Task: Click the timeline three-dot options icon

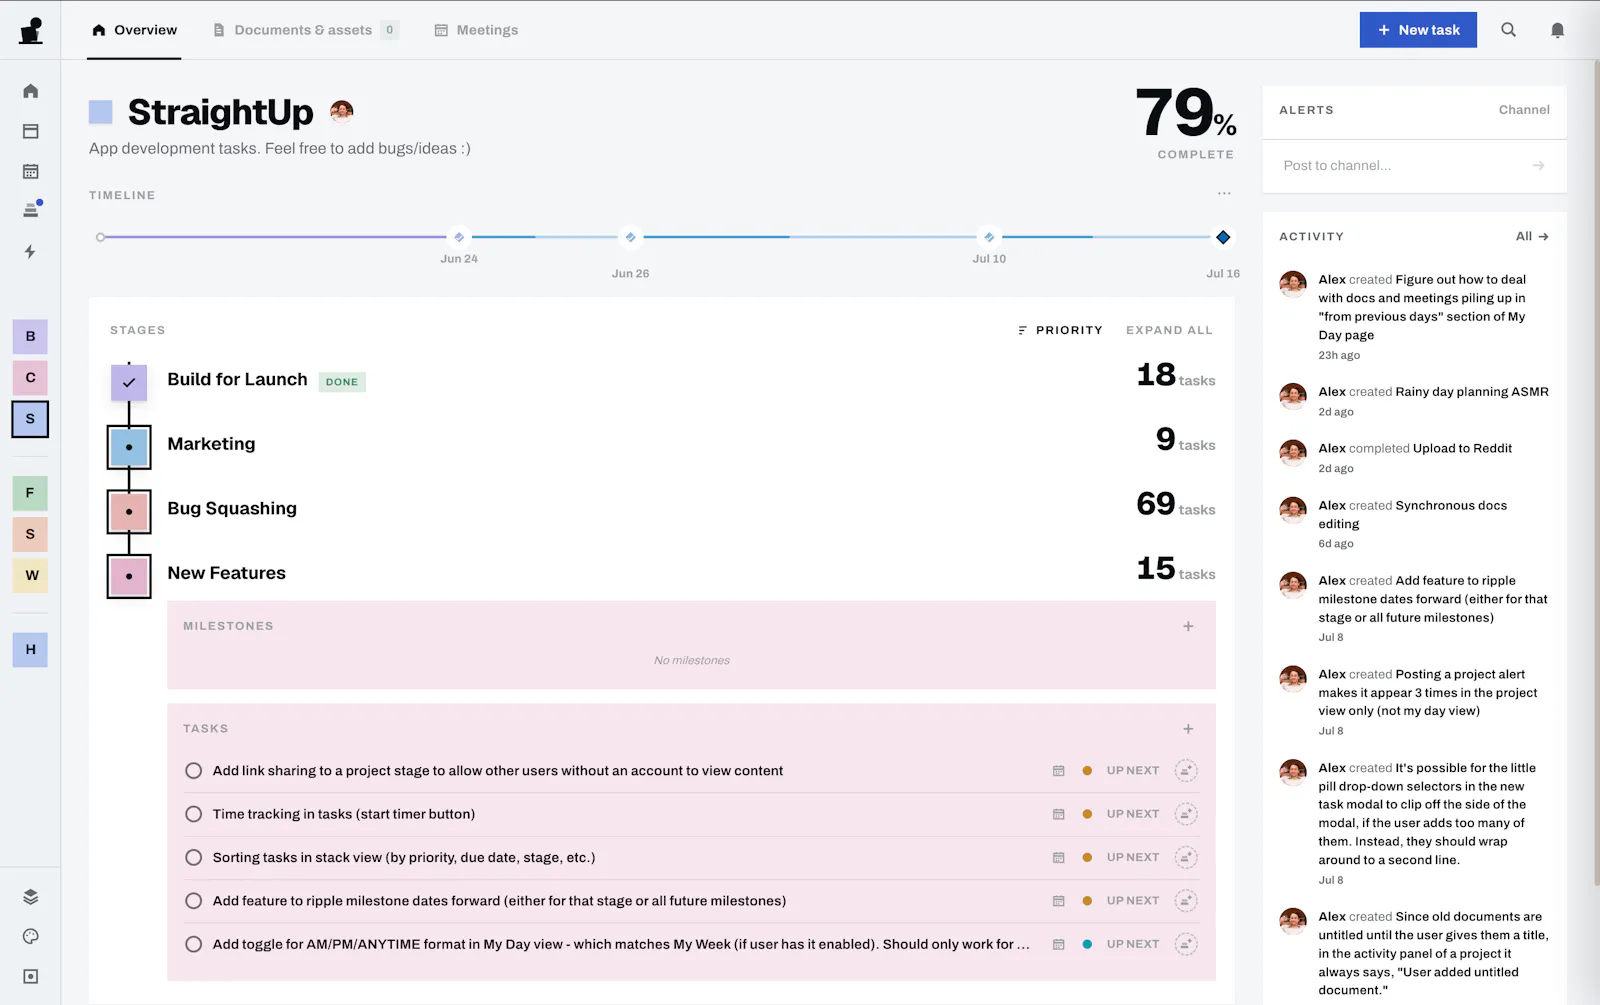Action: (x=1224, y=193)
